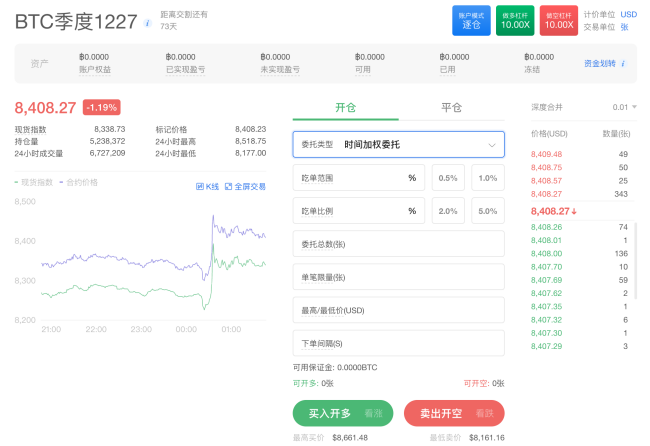Click the 买入开多 green buy button

343,413
